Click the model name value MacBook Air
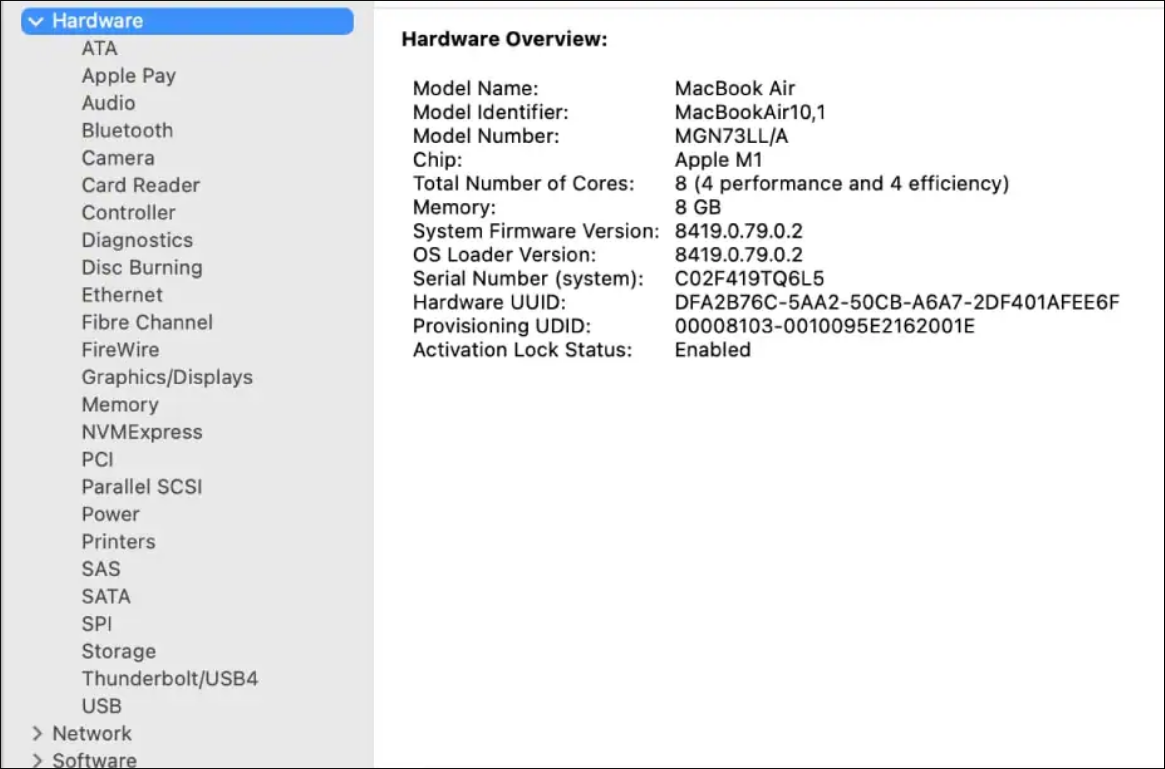Image resolution: width=1165 pixels, height=769 pixels. (735, 88)
